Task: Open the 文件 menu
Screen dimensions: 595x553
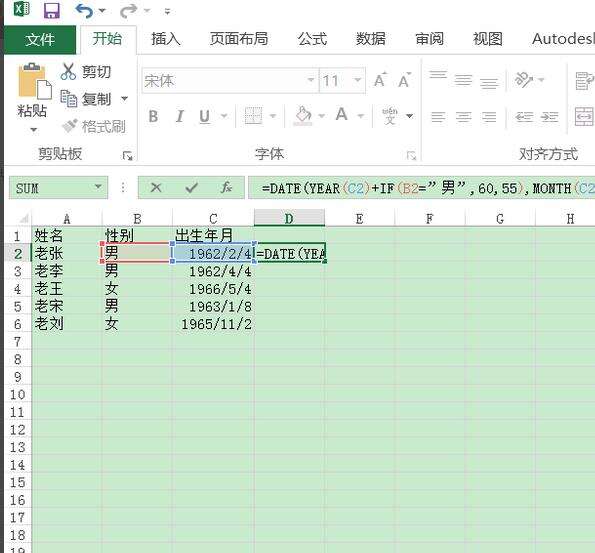Action: pos(40,39)
